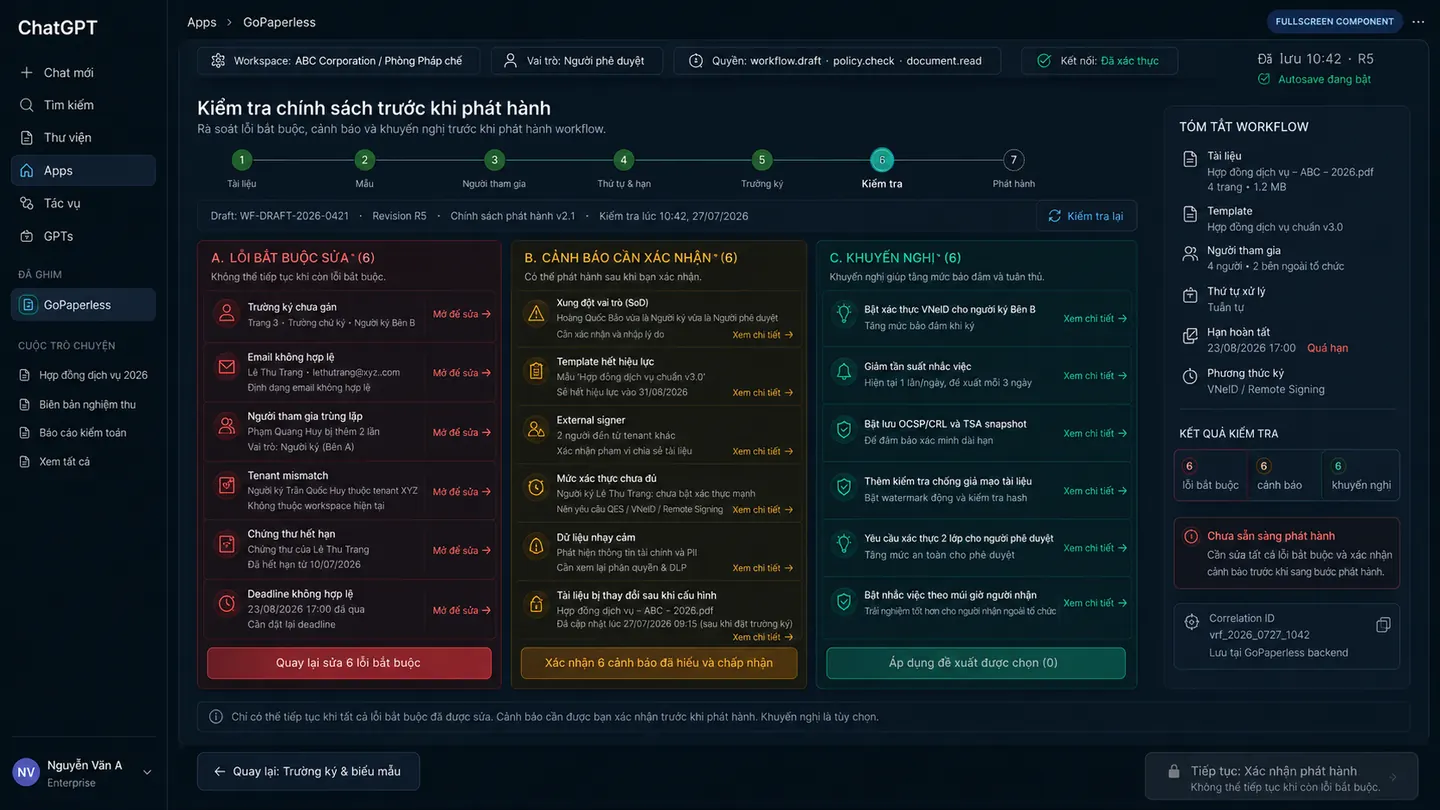This screenshot has height=810, width=1440.
Task: Click the Template hết hiệu lực clipboard icon
Action: click(x=537, y=371)
